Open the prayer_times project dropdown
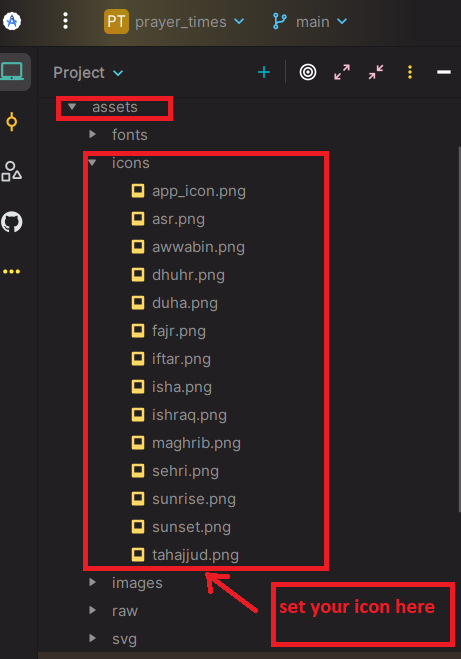This screenshot has width=461, height=659. [x=190, y=21]
